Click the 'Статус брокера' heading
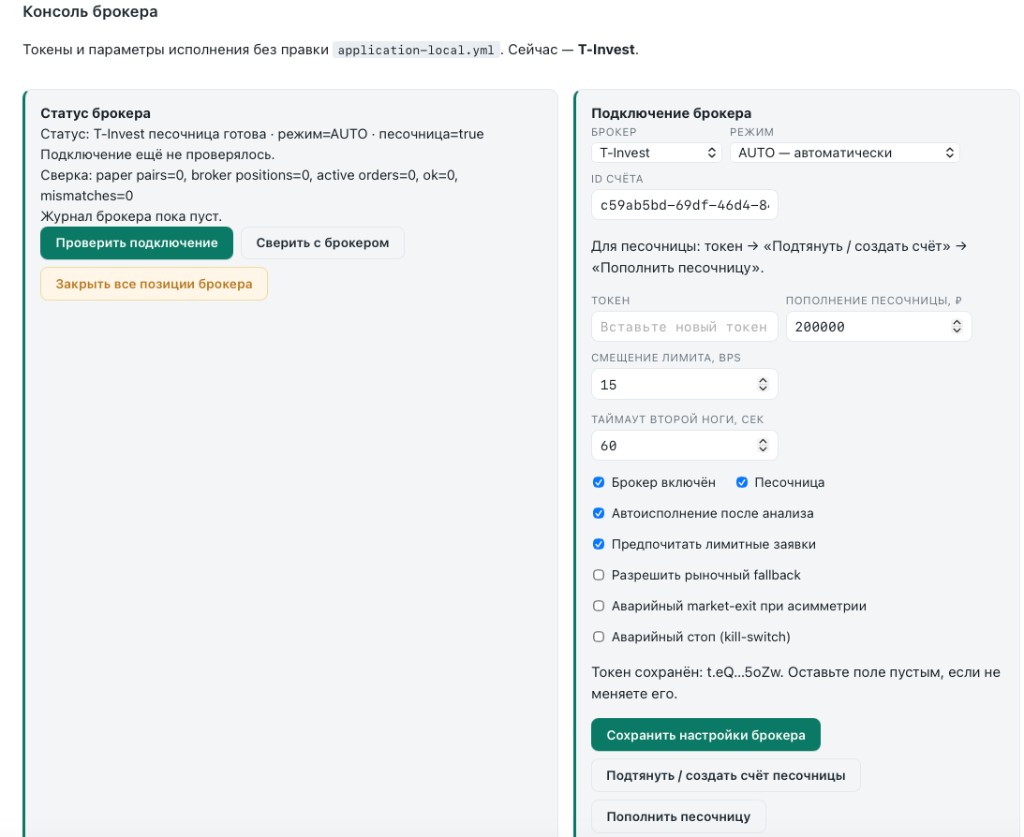 95,113
